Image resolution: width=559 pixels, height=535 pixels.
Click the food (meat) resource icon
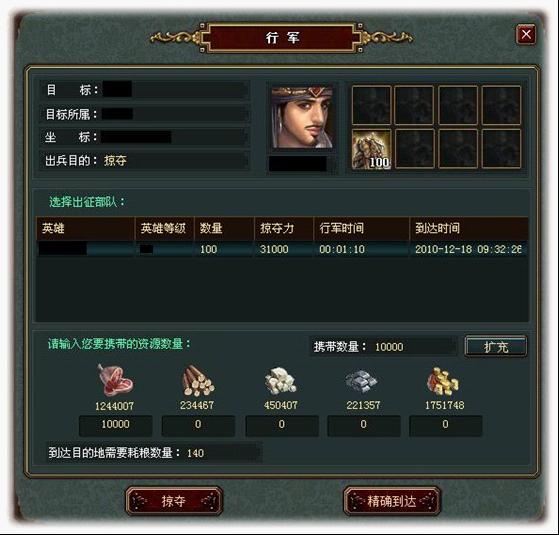click(115, 380)
